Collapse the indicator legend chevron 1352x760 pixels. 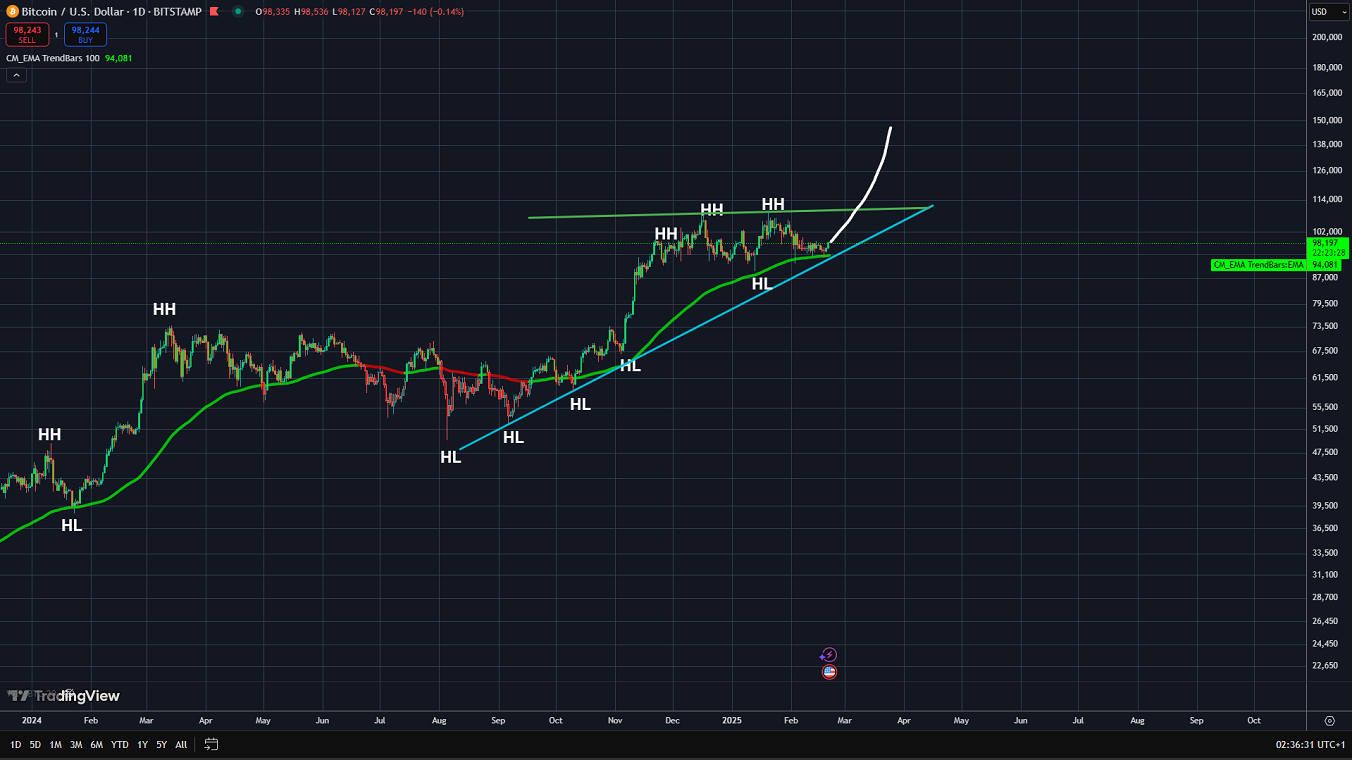[x=16, y=75]
